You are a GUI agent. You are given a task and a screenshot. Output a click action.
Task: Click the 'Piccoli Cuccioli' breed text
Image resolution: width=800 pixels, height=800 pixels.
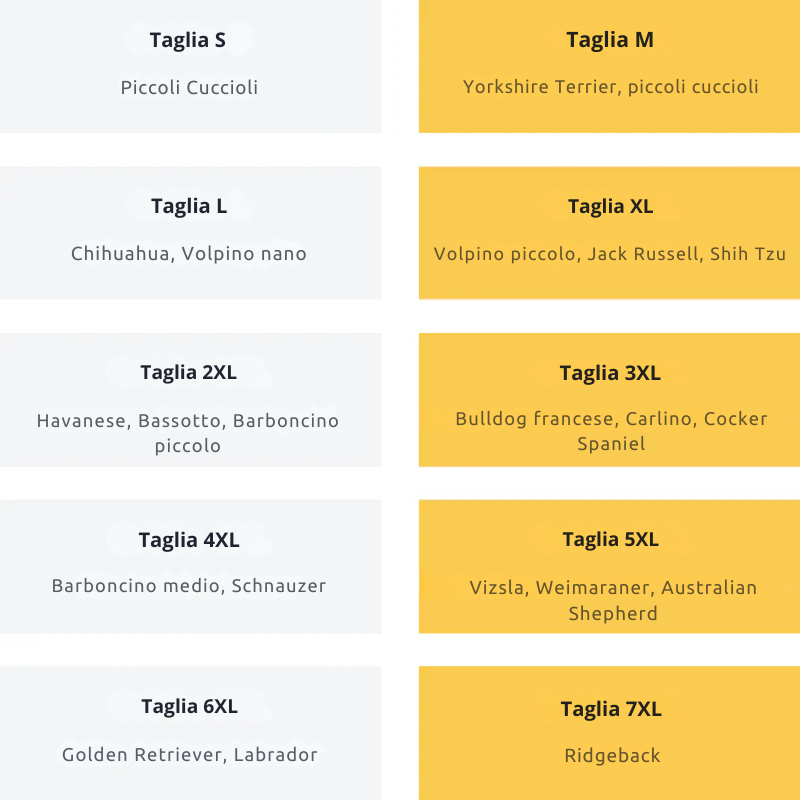click(x=189, y=87)
